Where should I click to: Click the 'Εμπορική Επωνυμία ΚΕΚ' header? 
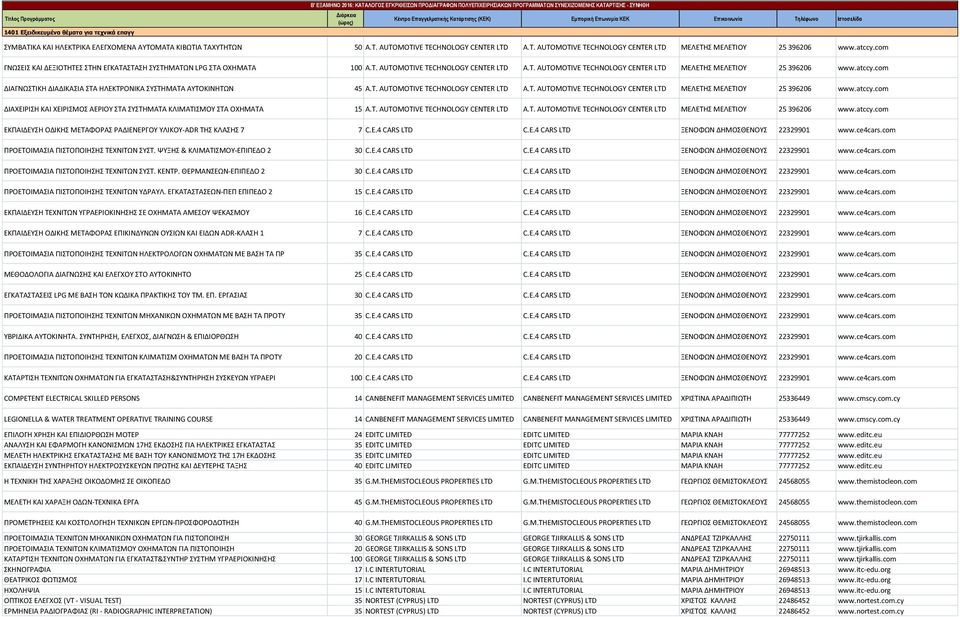tap(600, 19)
